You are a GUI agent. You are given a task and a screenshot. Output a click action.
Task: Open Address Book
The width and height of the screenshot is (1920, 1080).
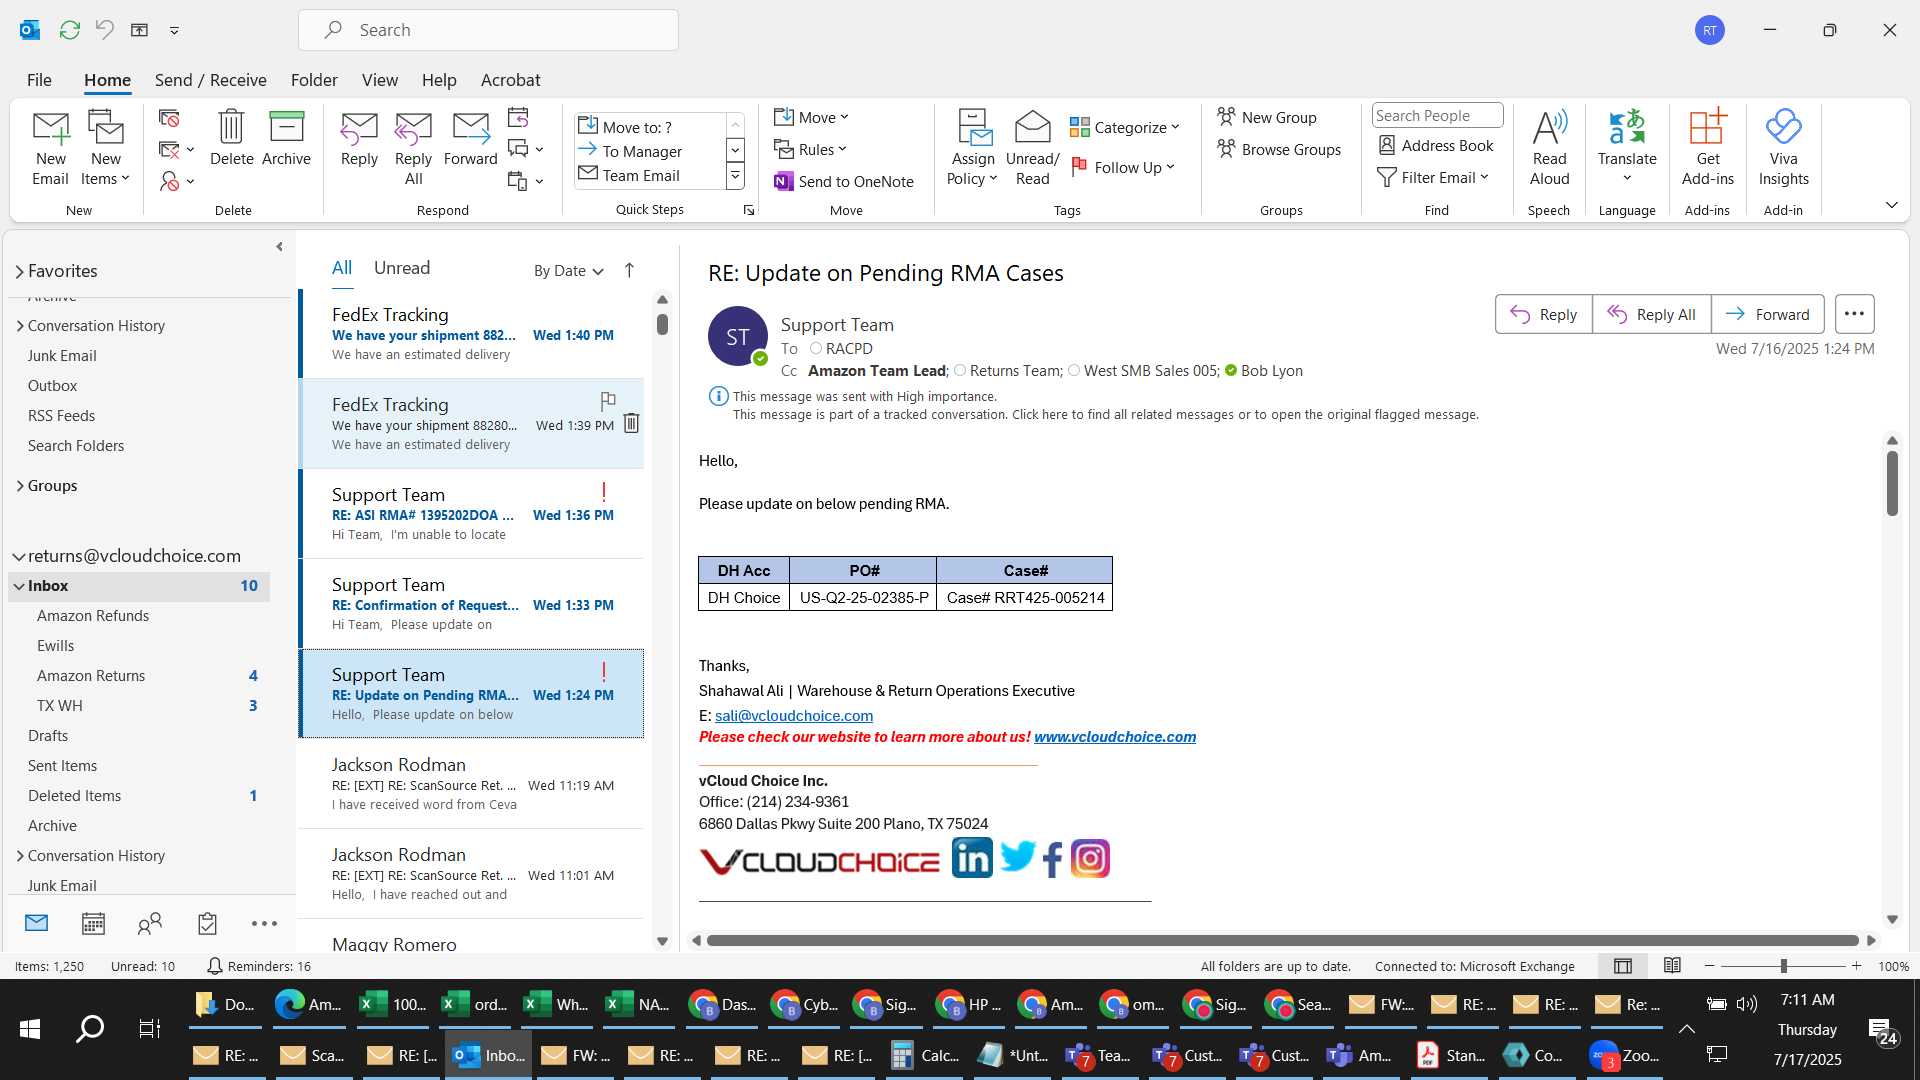click(x=1436, y=145)
